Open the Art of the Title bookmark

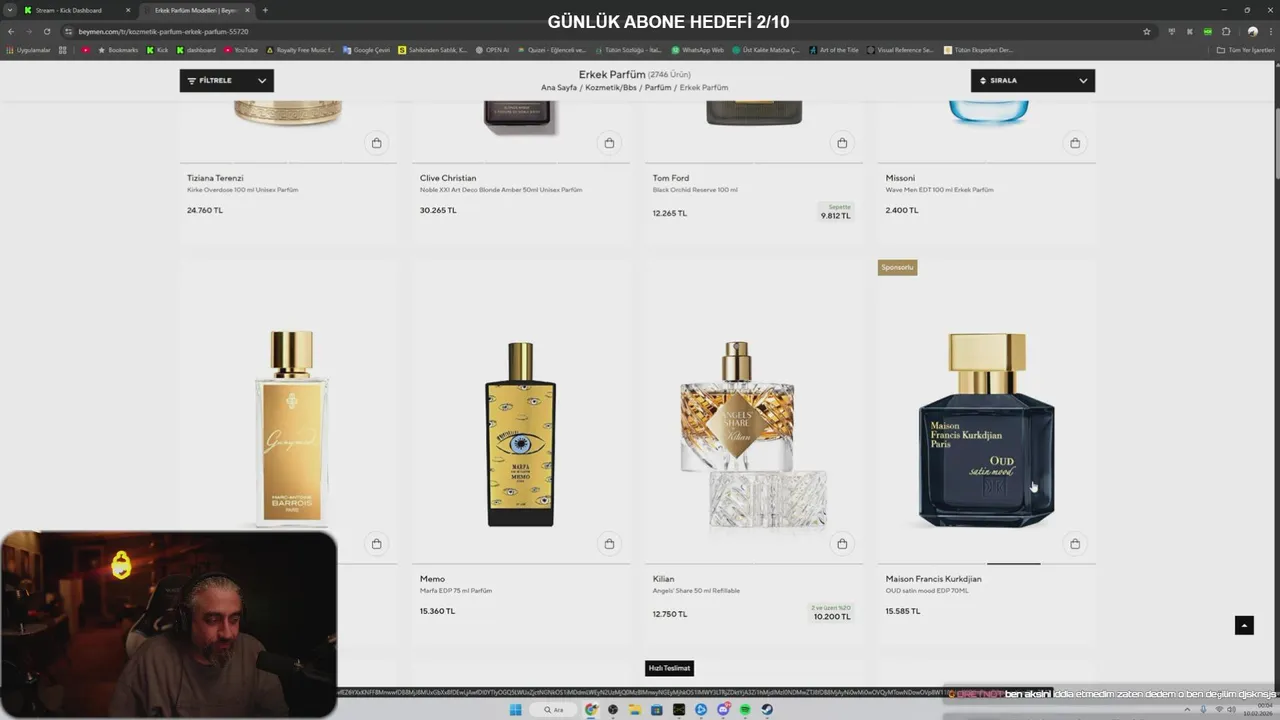pyautogui.click(x=834, y=50)
